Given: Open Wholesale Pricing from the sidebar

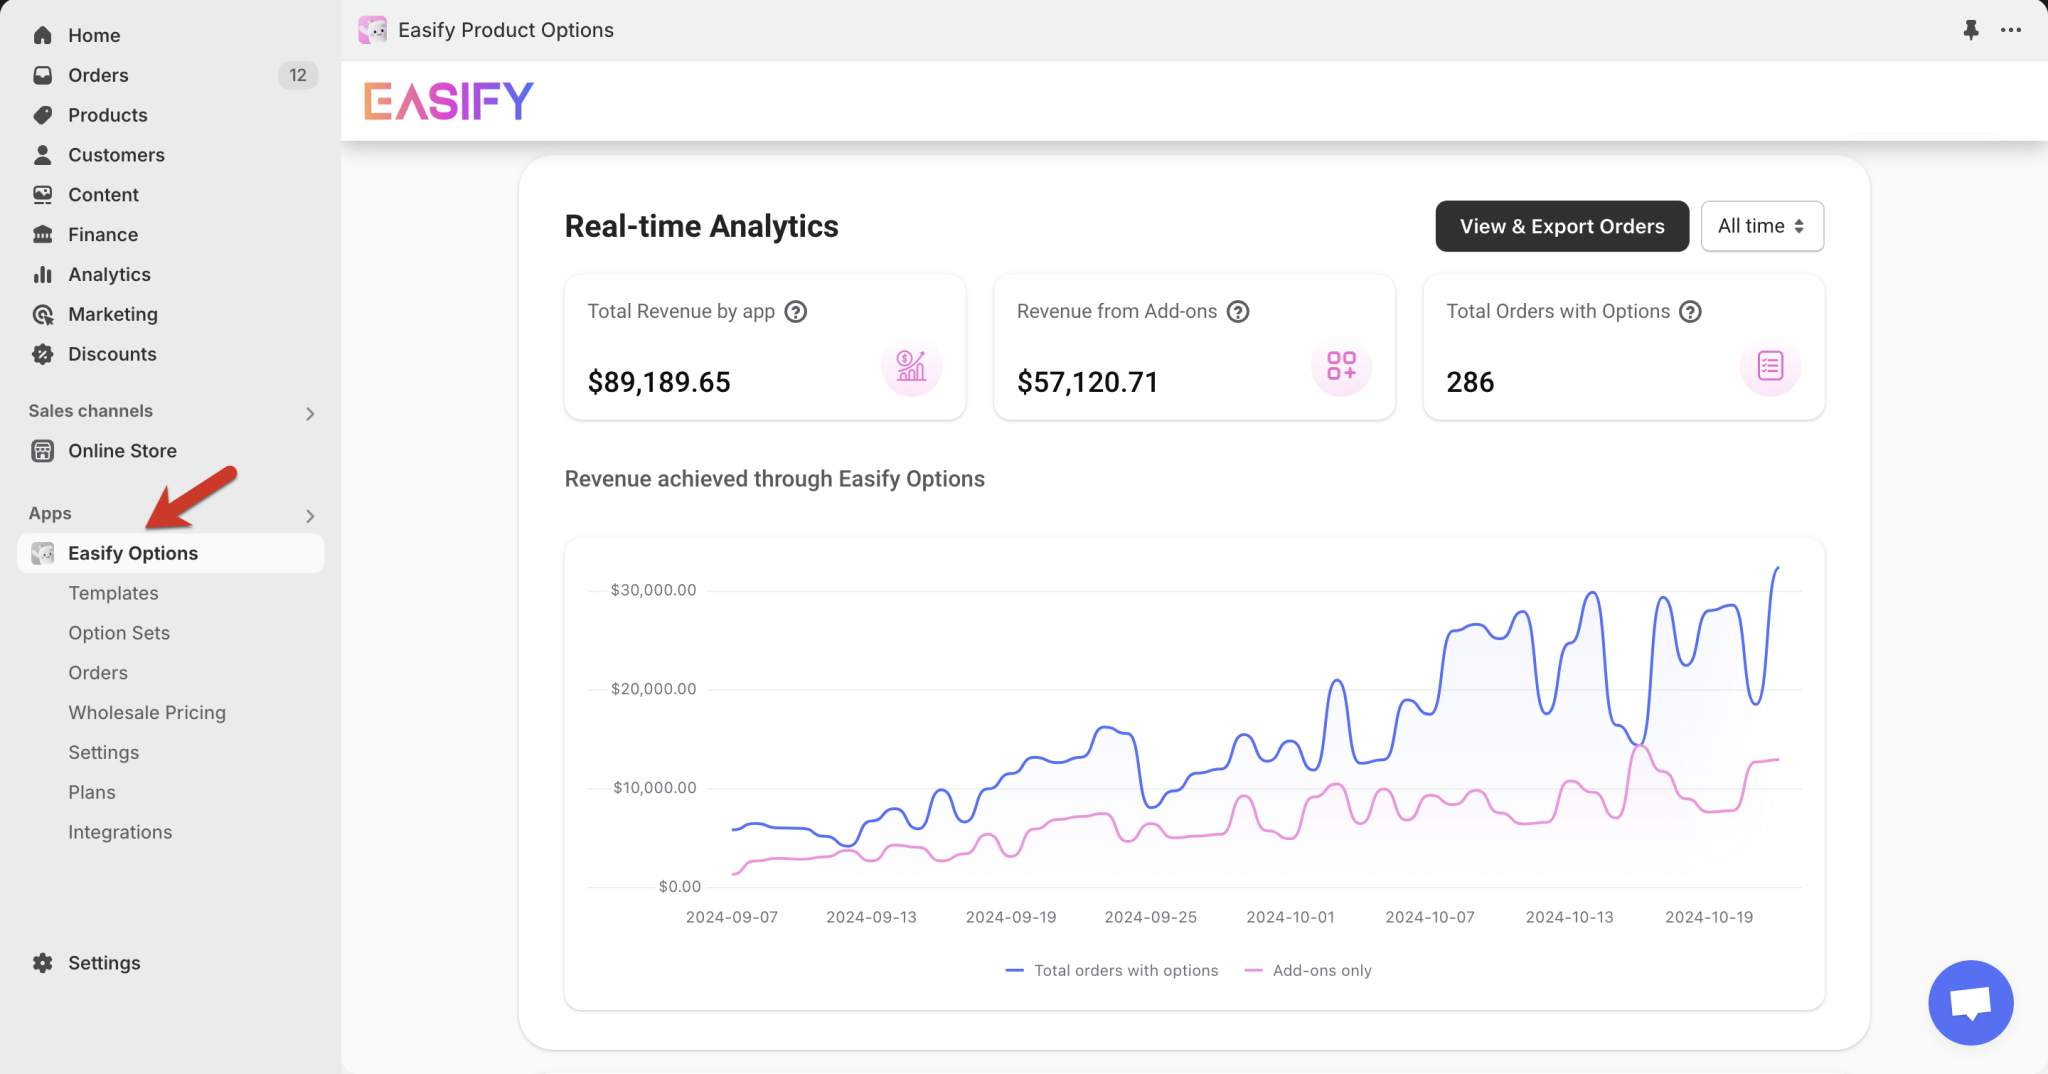Looking at the screenshot, I should (x=147, y=712).
